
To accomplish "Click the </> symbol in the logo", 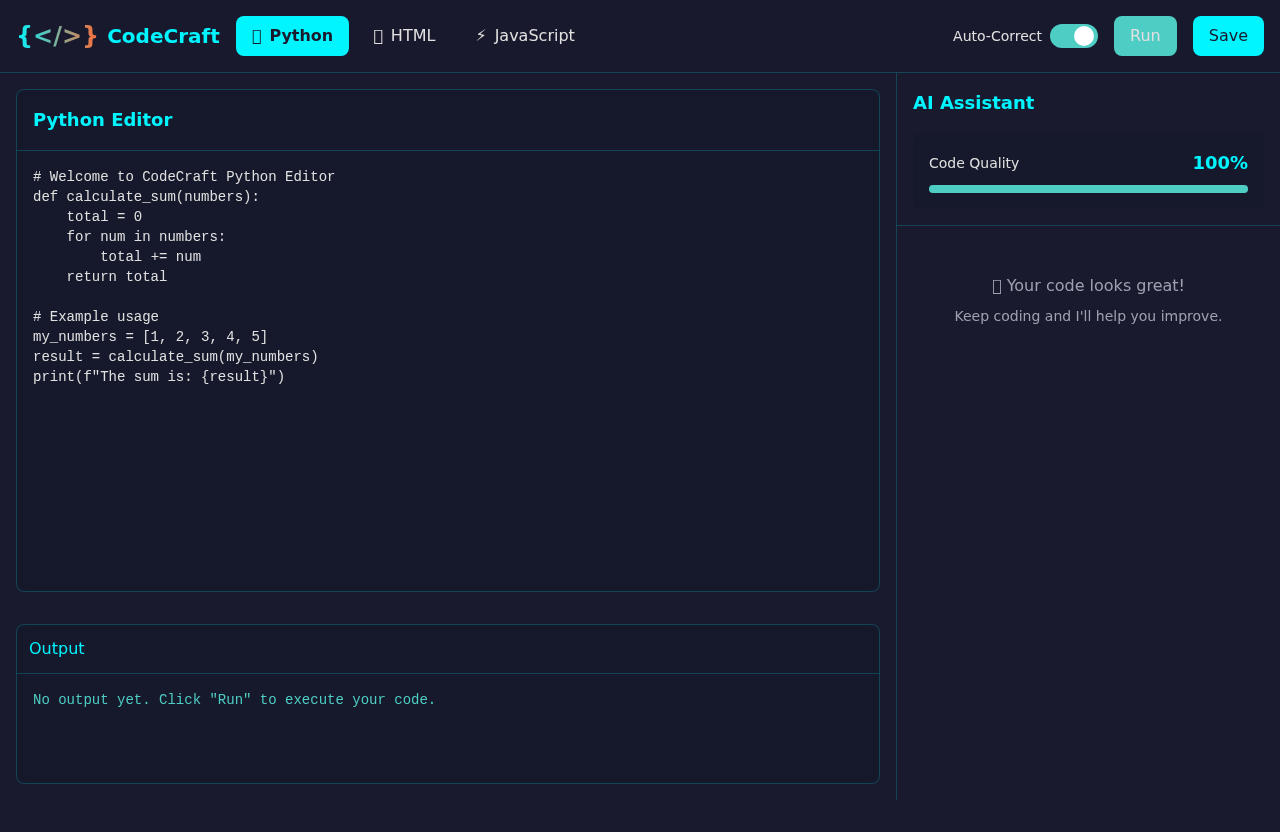I will point(57,36).
